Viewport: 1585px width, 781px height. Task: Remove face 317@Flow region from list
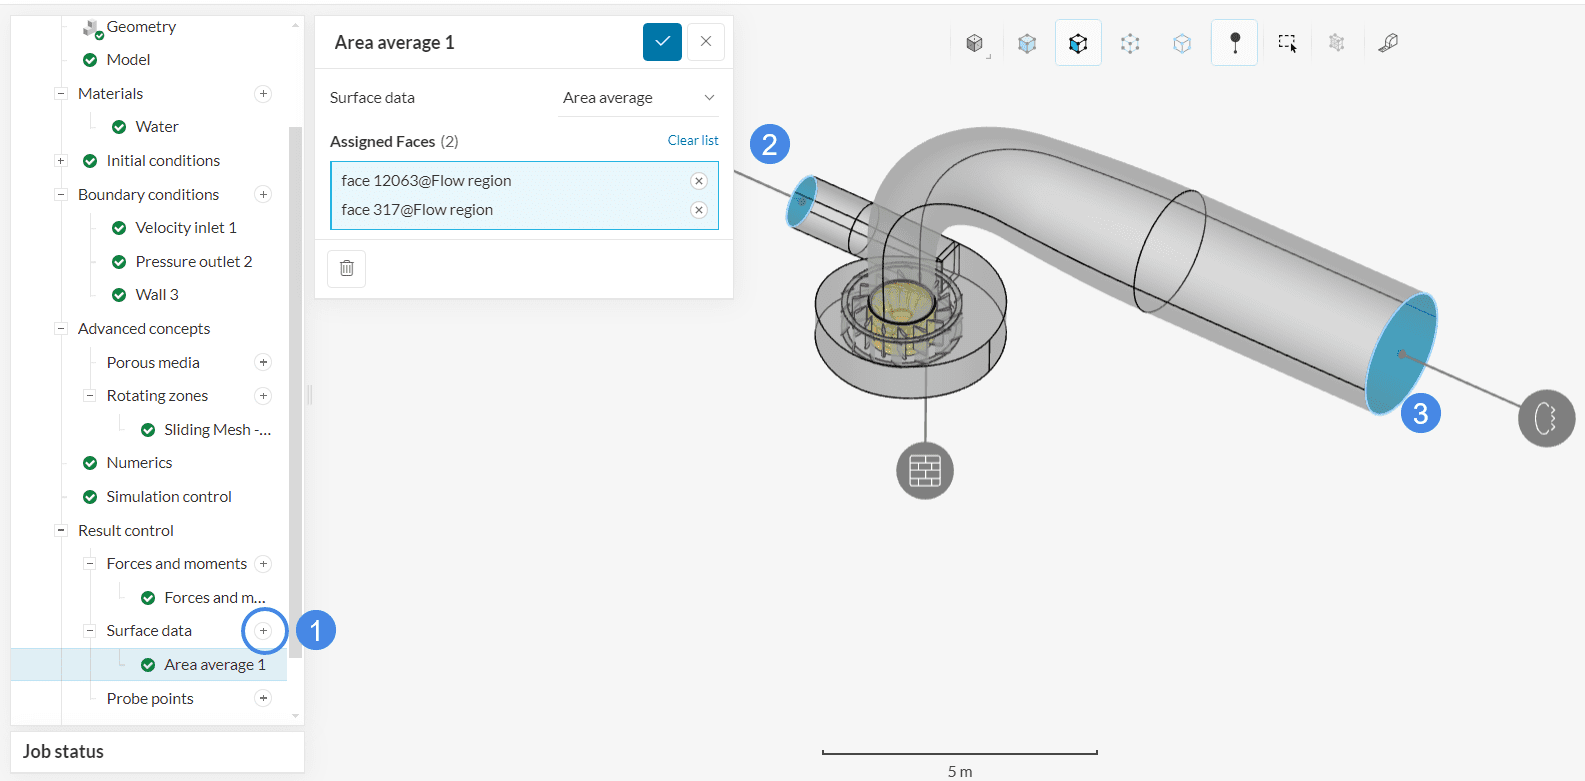699,210
